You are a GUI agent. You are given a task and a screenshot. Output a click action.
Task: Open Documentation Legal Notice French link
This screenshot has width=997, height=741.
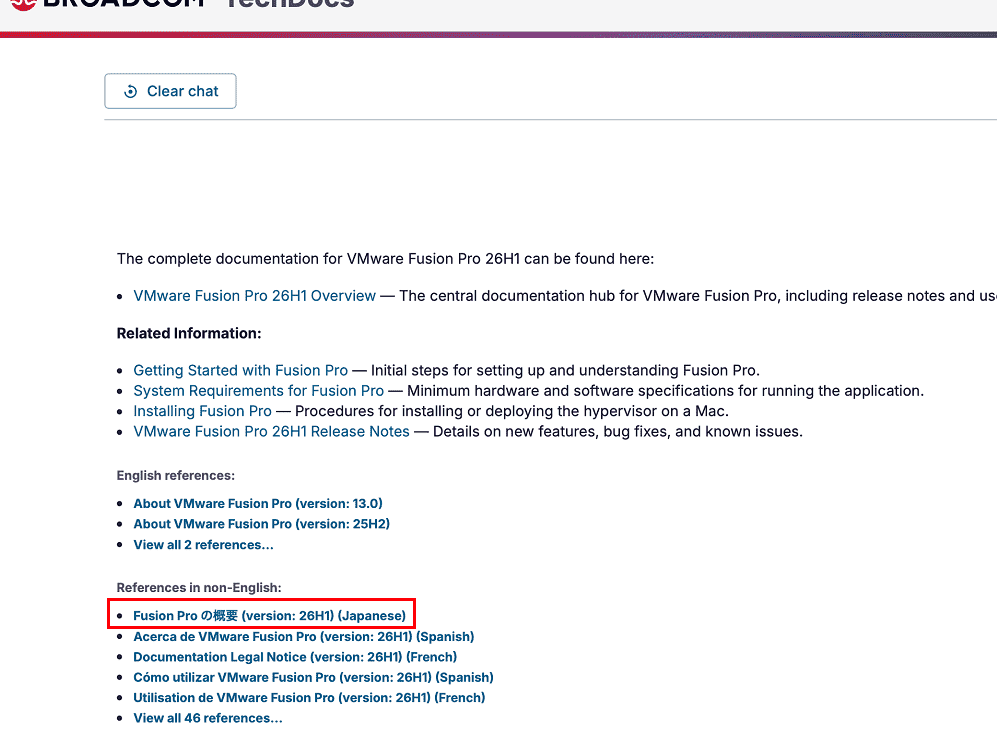coord(295,657)
